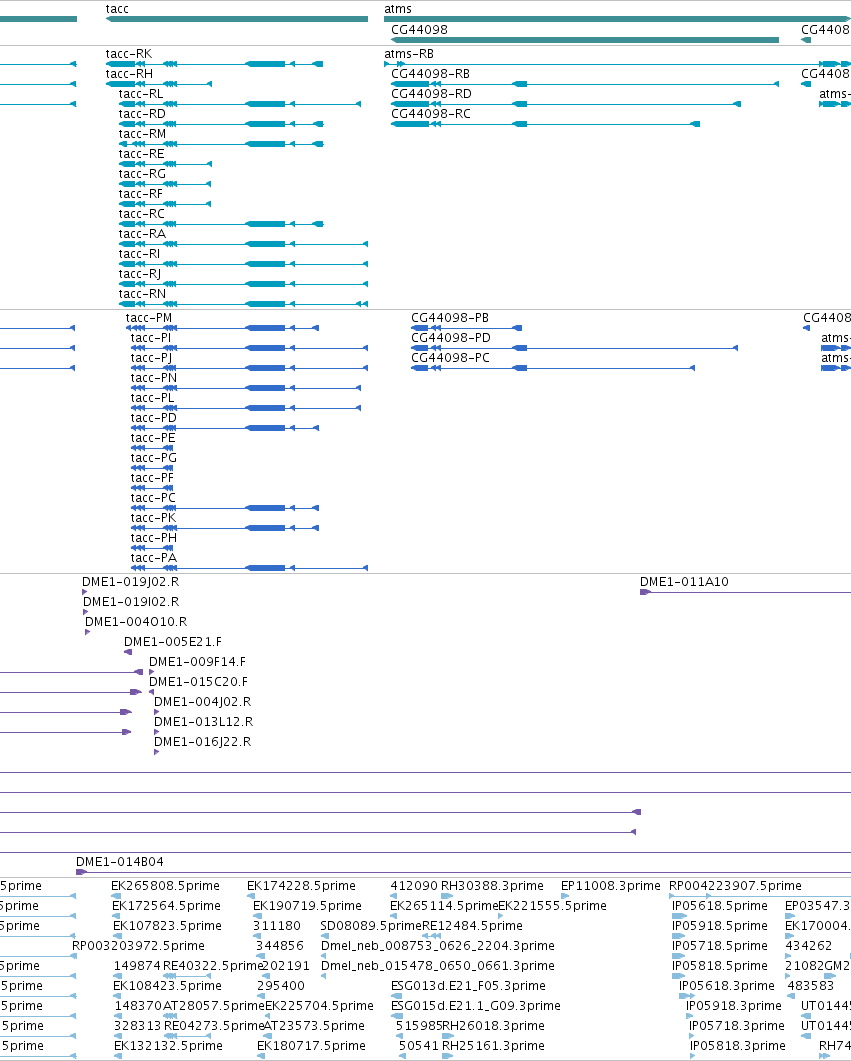This screenshot has height=1061, width=851.
Task: Select transcript tacc-RE
Action: pos(141,154)
